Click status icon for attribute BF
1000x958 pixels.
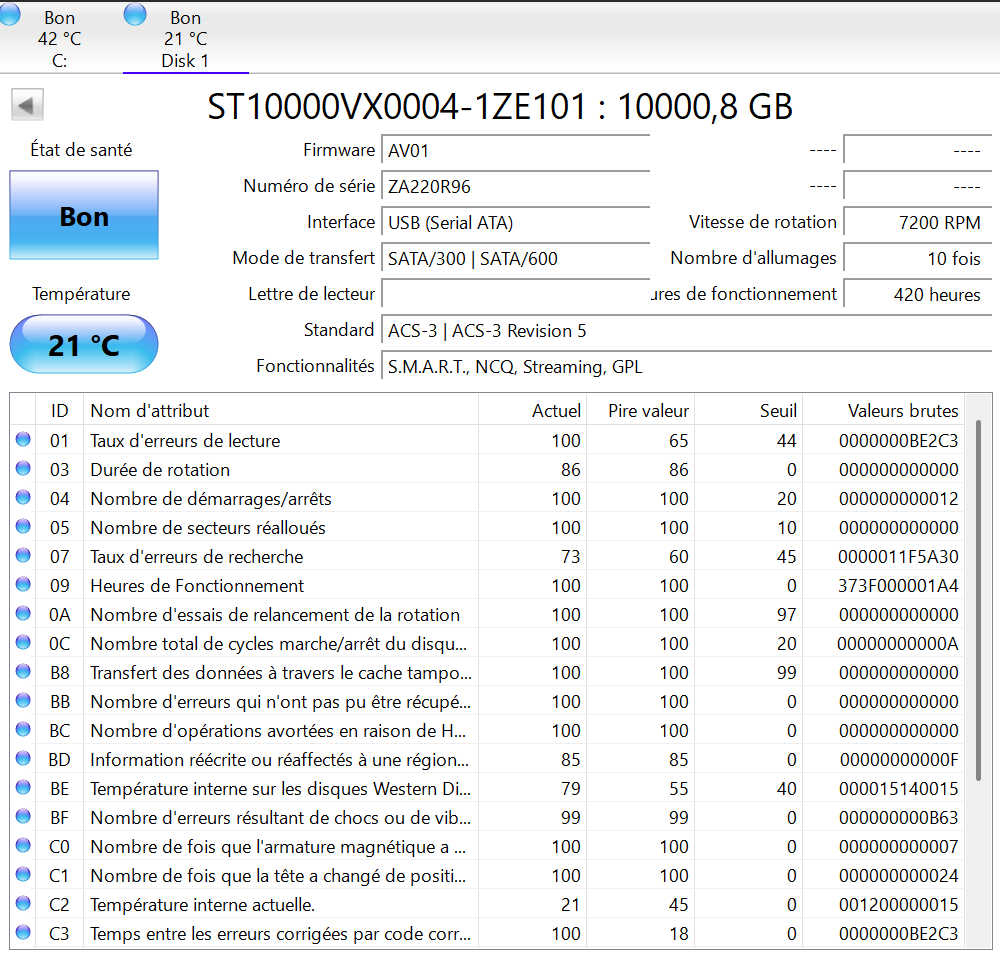tap(23, 817)
